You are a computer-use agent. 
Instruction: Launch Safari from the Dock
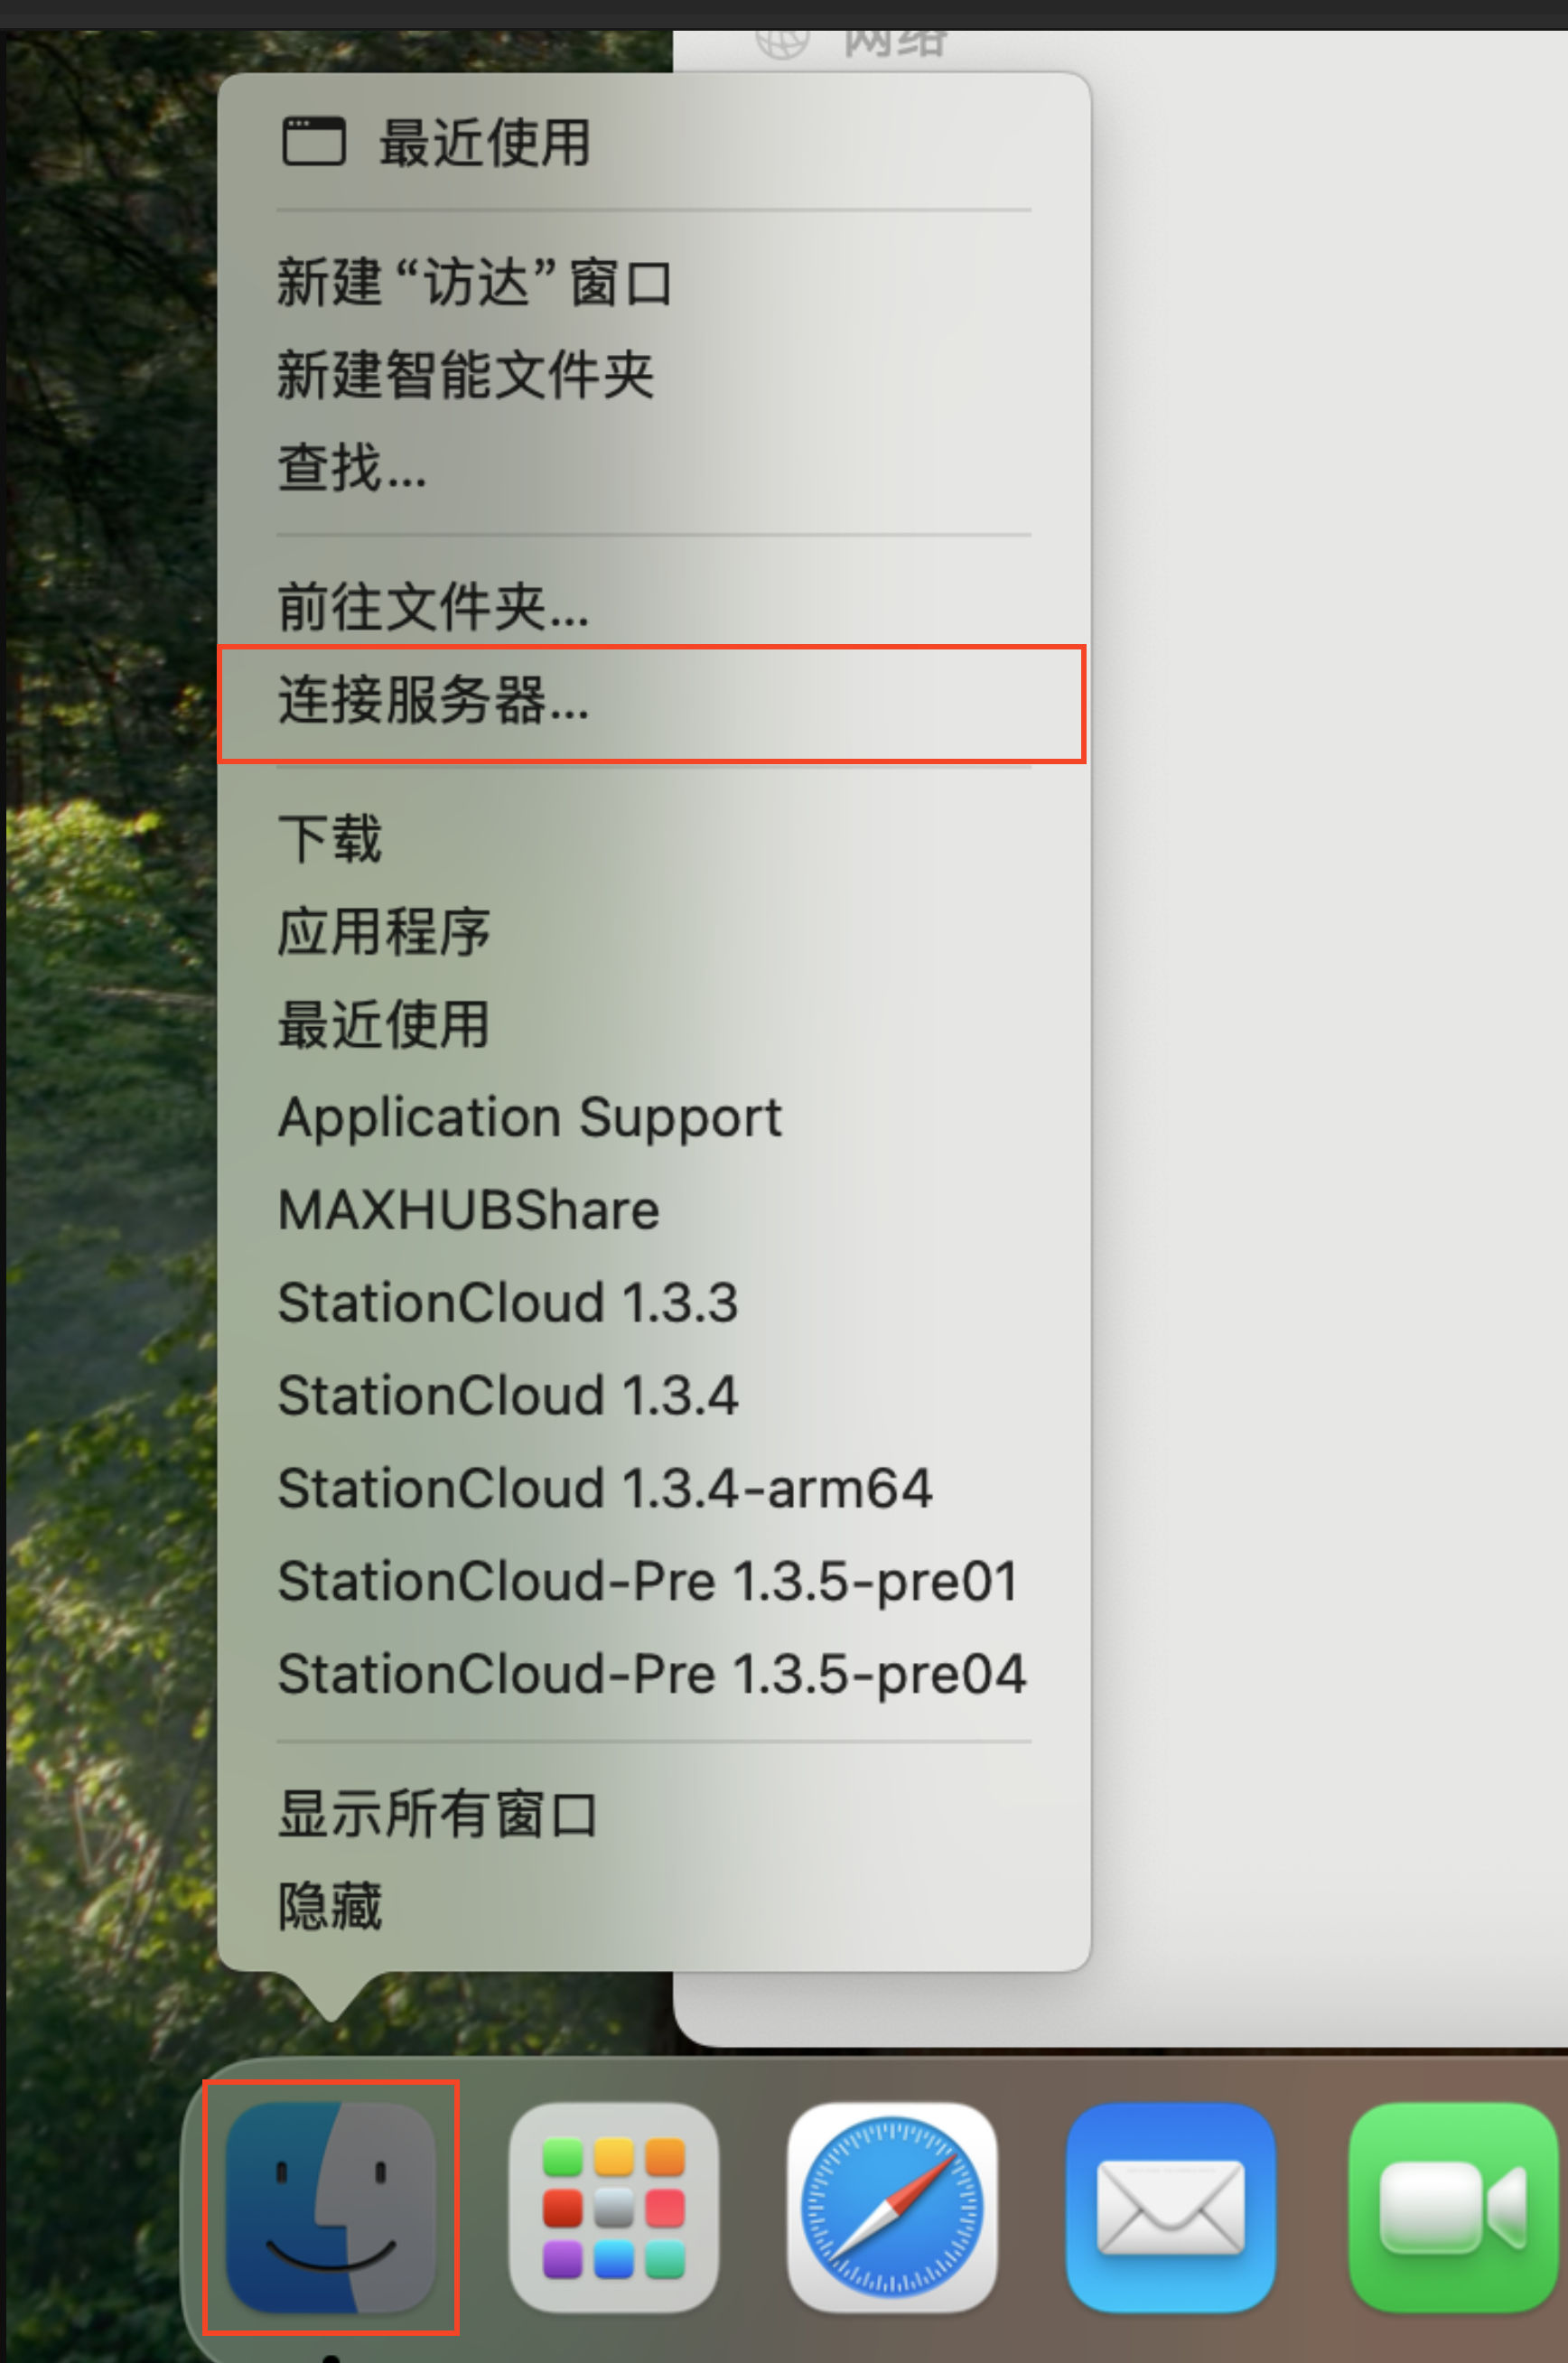[892, 2207]
